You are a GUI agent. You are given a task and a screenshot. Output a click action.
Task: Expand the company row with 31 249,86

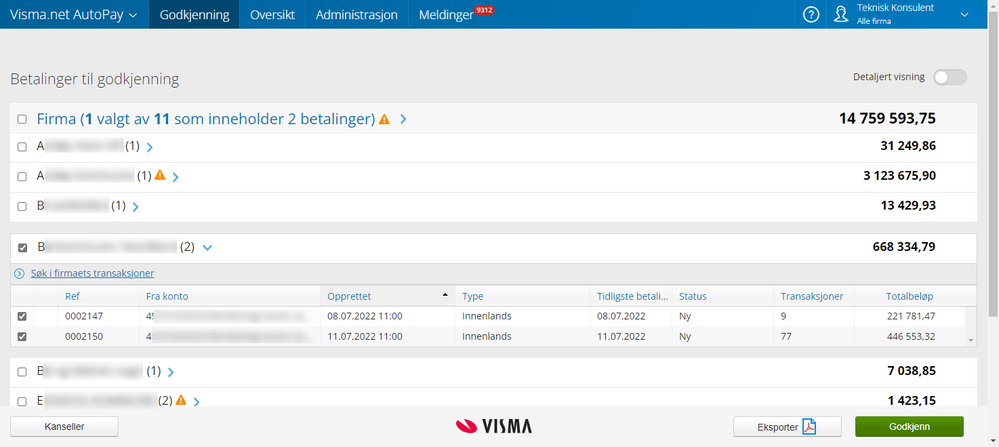tap(150, 147)
